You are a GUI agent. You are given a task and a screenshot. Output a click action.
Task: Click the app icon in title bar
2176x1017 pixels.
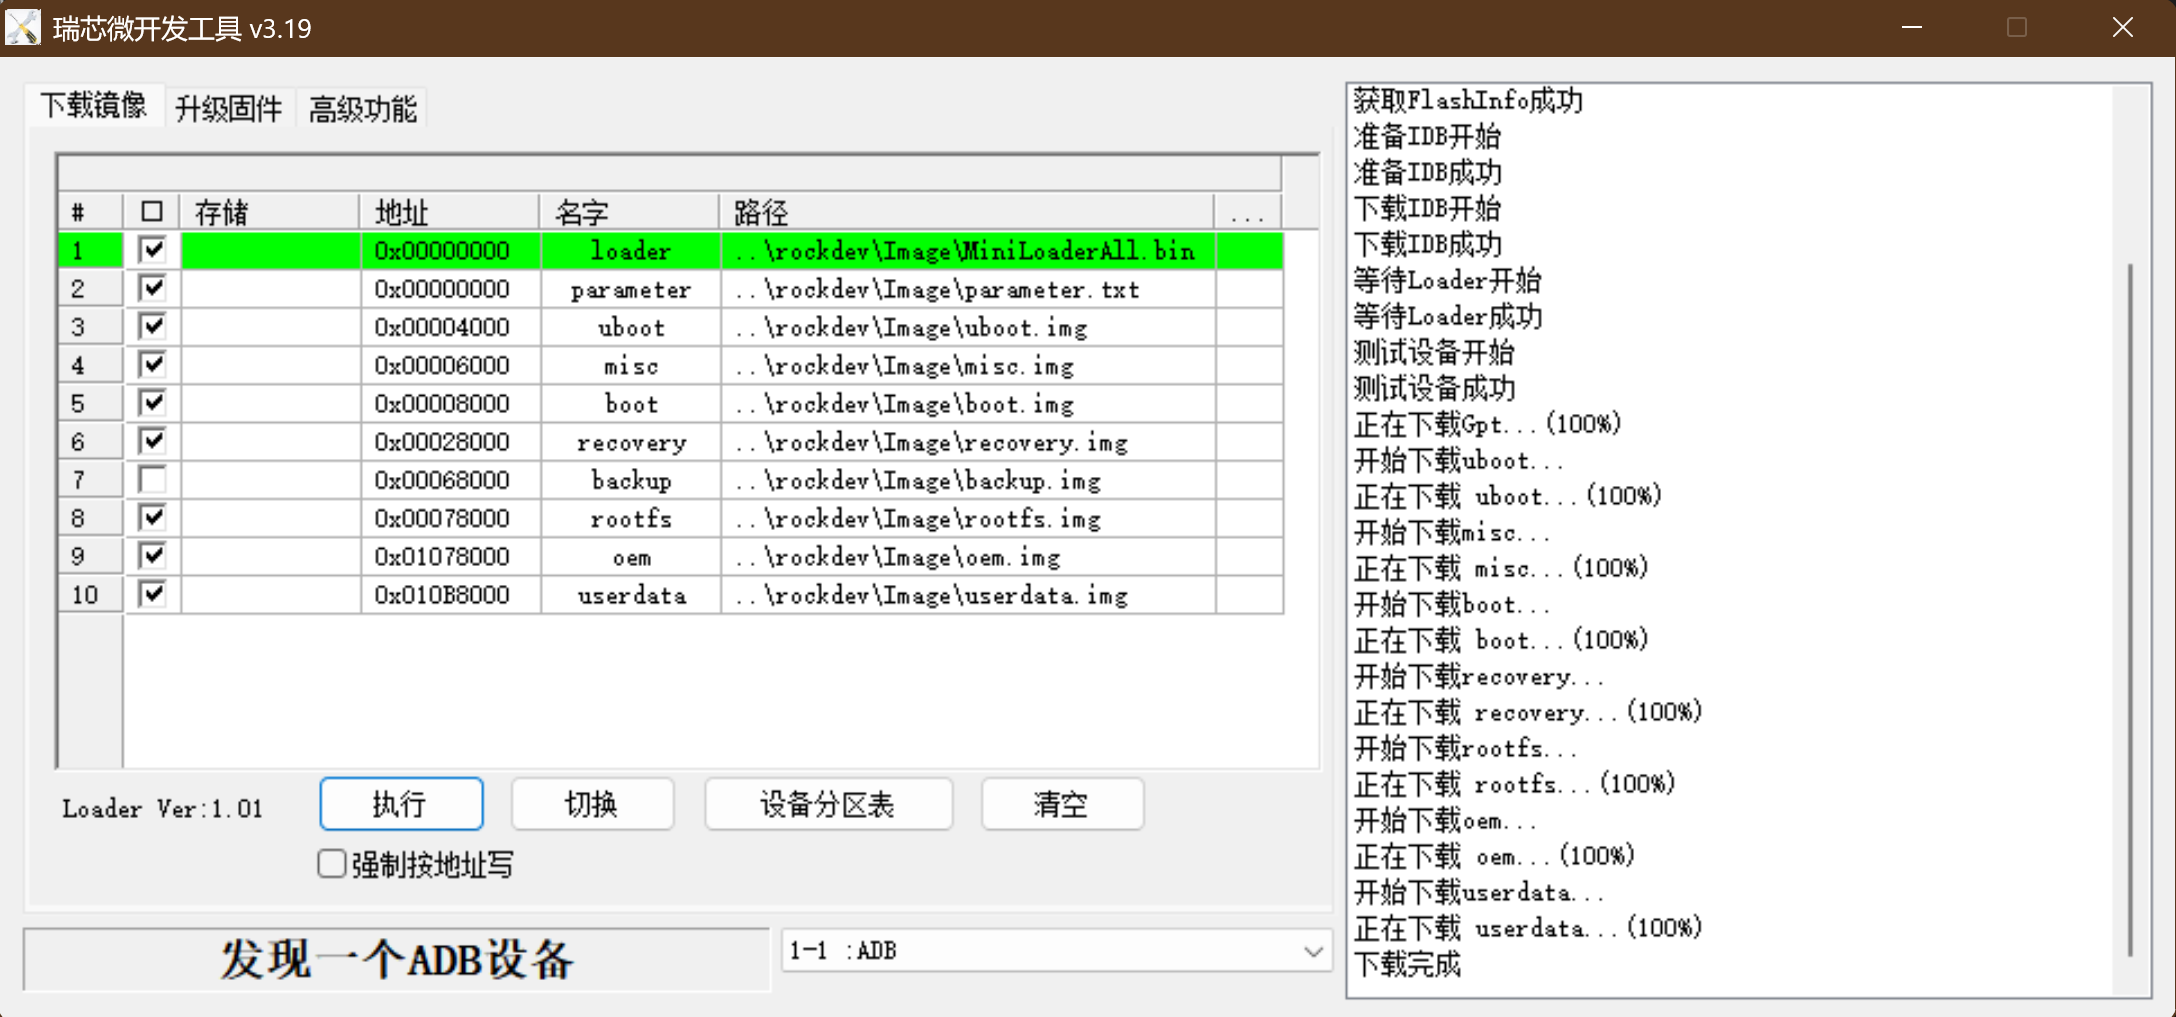pos(22,27)
